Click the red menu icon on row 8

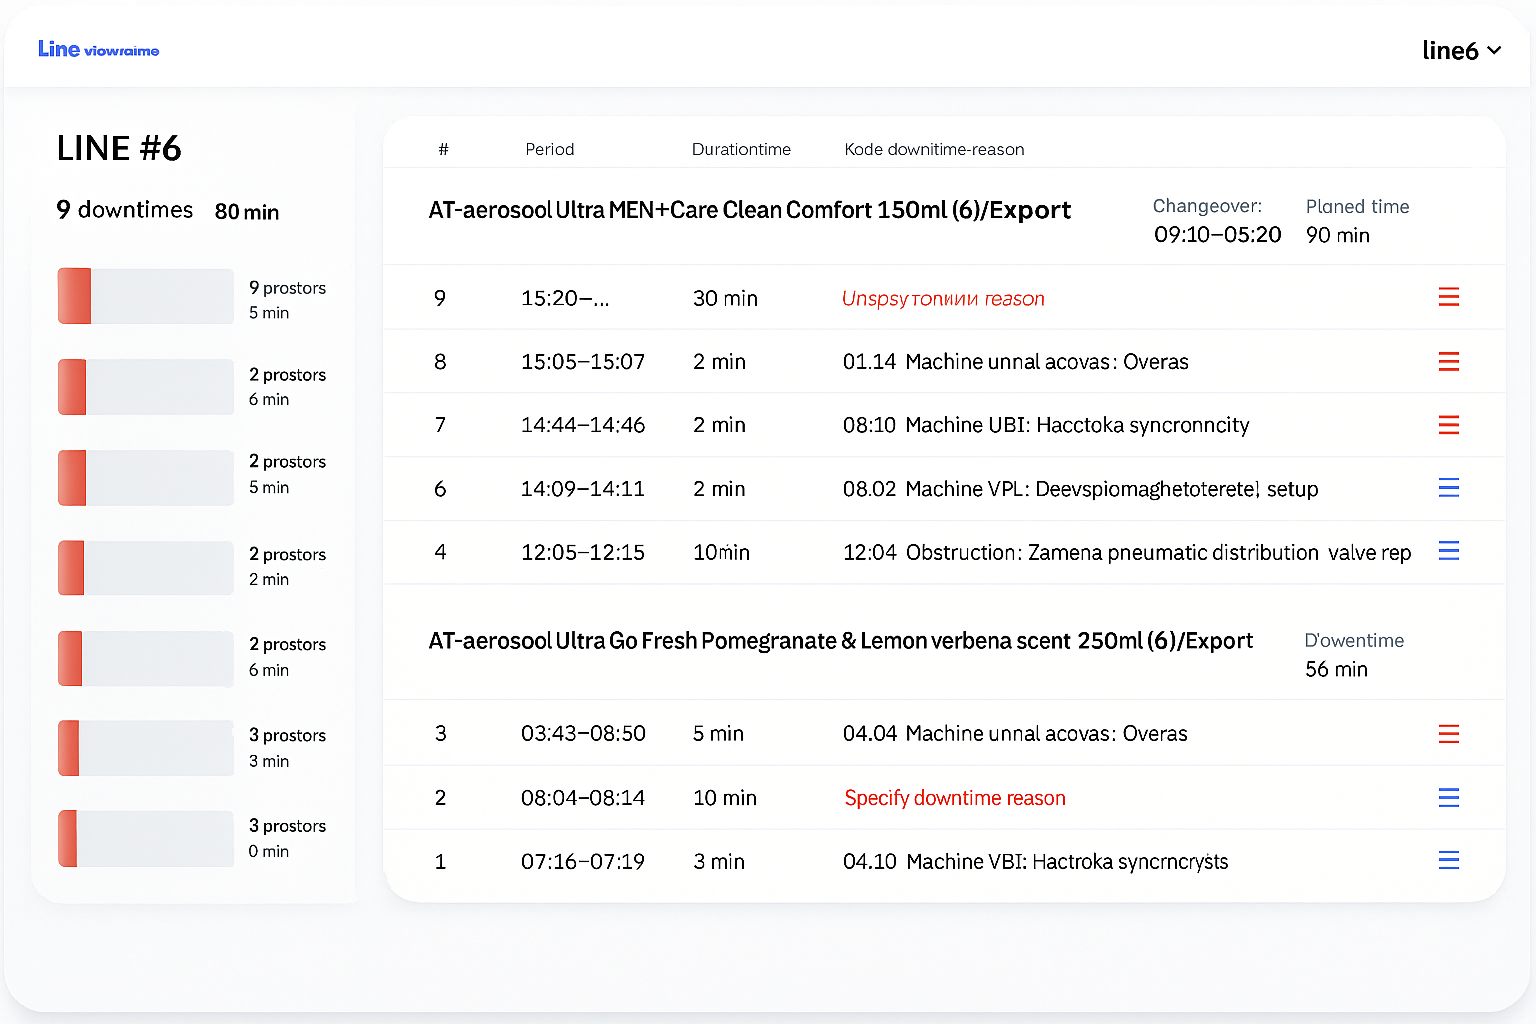tap(1448, 361)
